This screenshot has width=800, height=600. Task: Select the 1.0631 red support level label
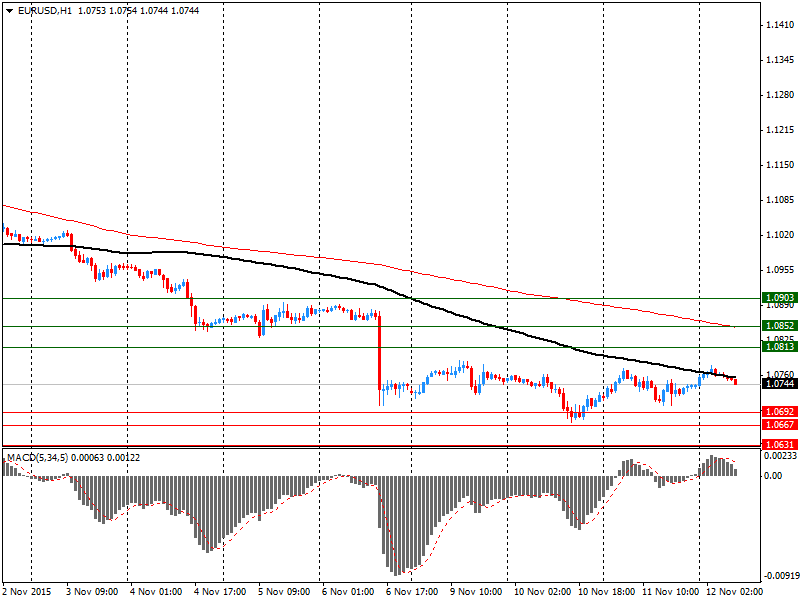(780, 444)
